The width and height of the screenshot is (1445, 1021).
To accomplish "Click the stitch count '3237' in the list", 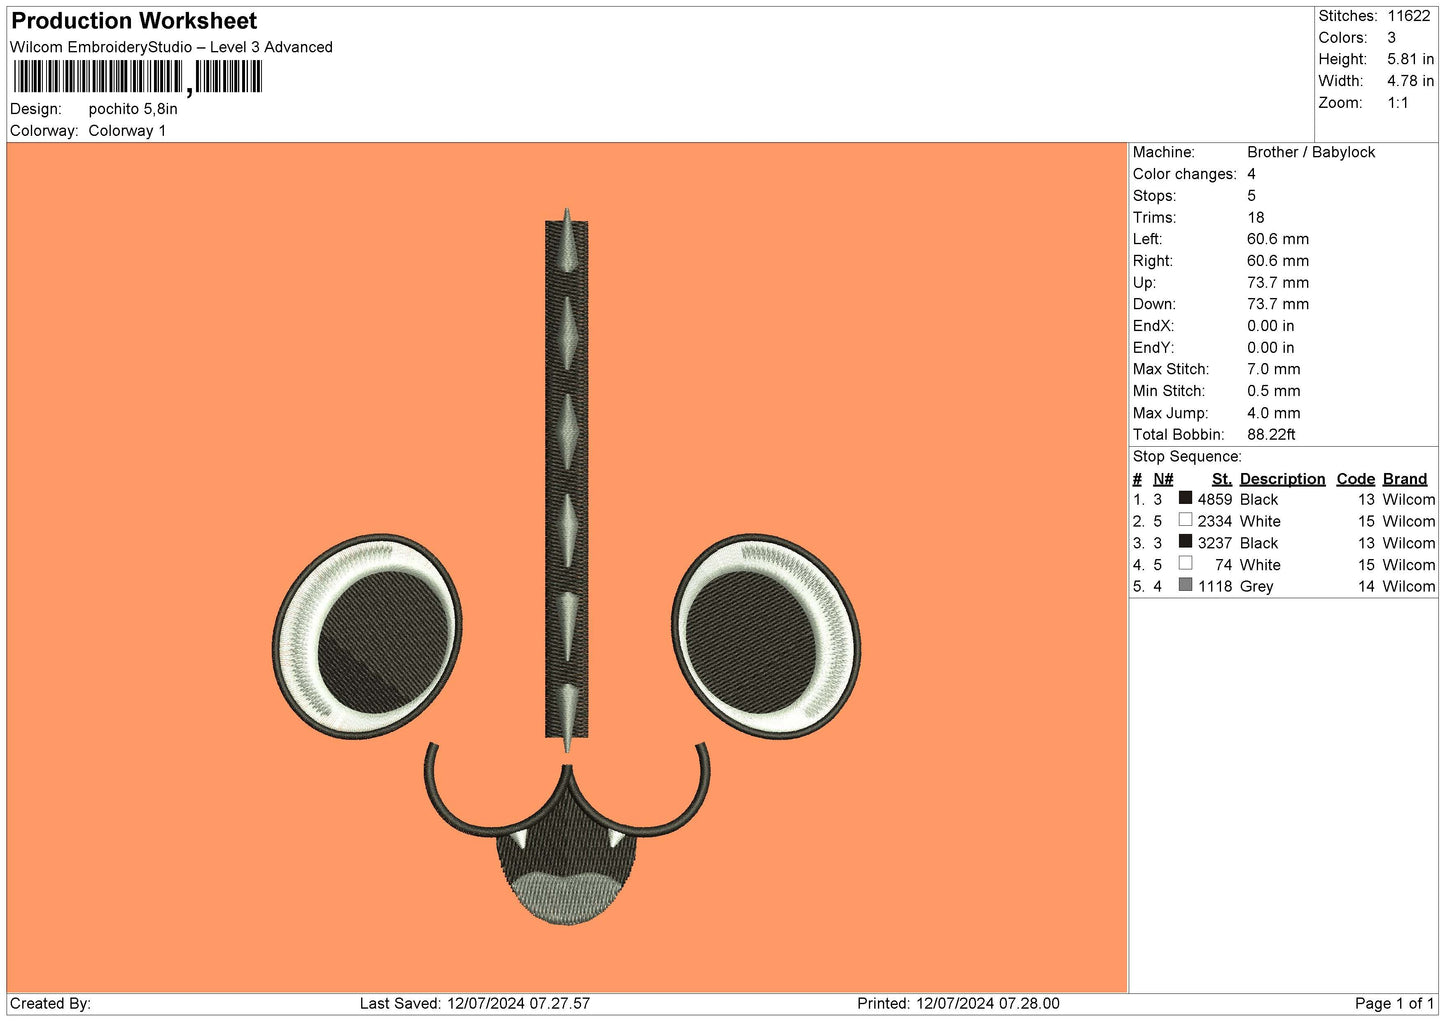I will (x=1215, y=544).
